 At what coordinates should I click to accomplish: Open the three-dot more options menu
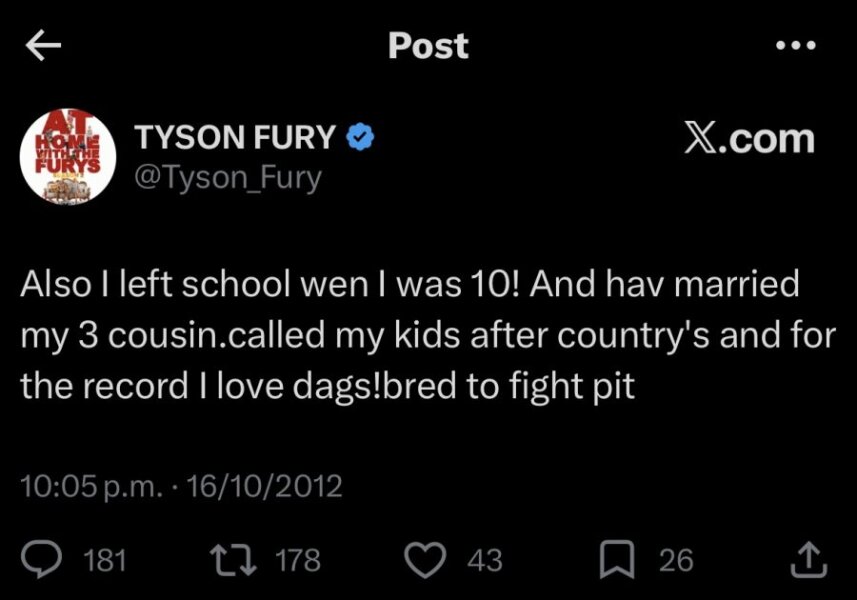(x=796, y=45)
